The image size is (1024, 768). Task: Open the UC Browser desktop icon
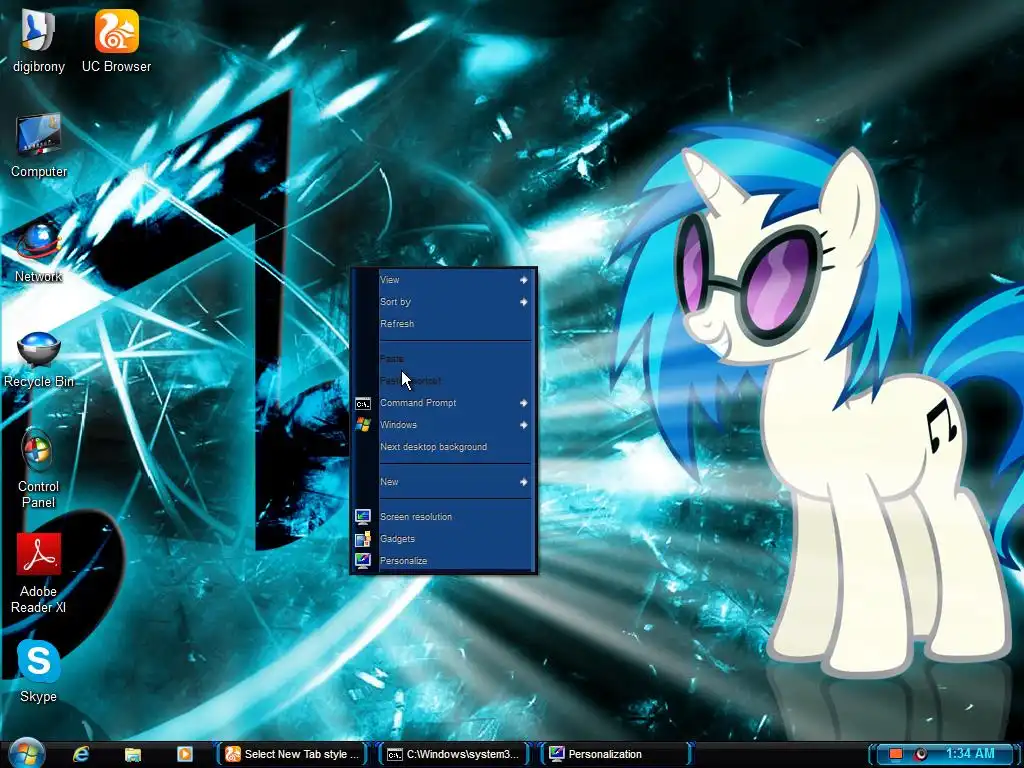[x=116, y=31]
